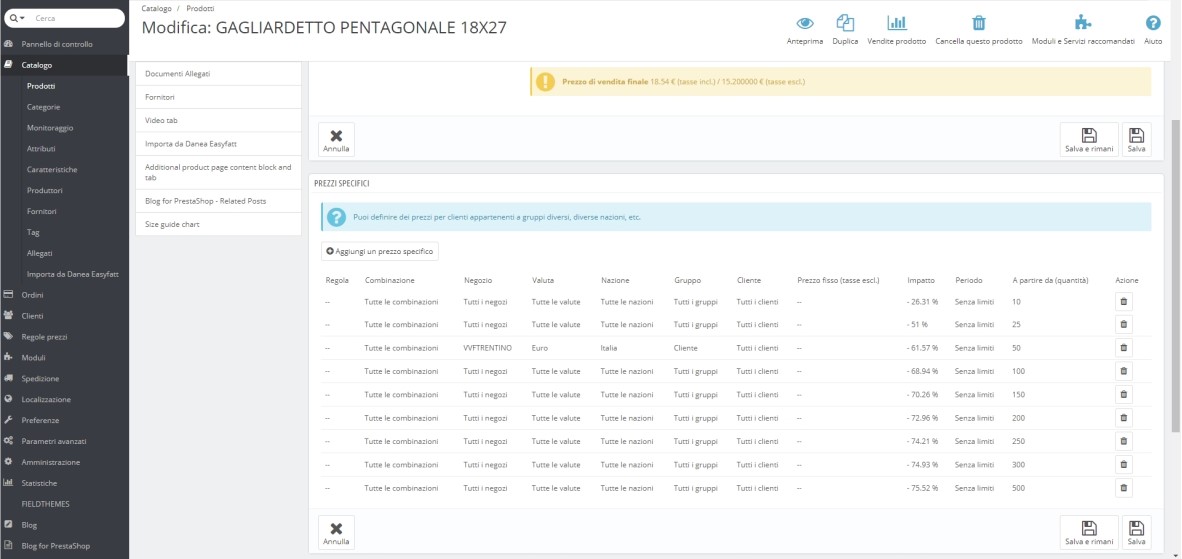Click the top Annulla button

point(336,139)
